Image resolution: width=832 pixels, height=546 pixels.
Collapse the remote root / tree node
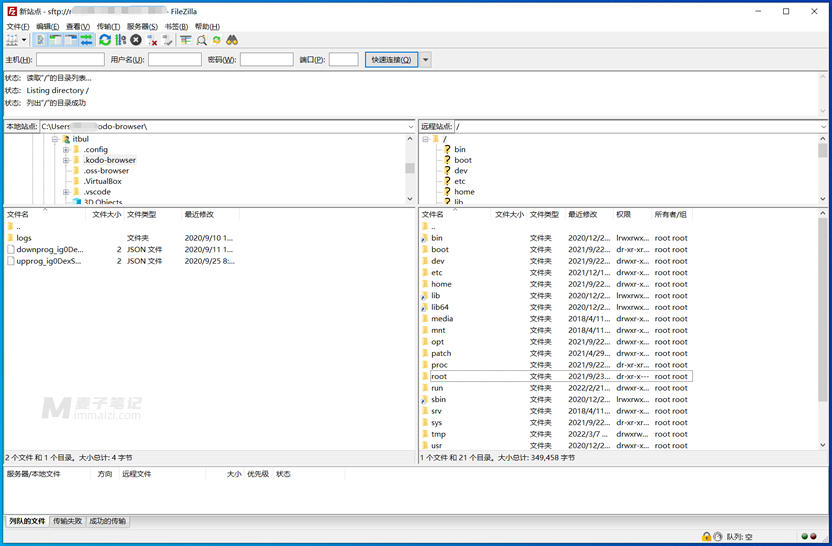point(426,139)
